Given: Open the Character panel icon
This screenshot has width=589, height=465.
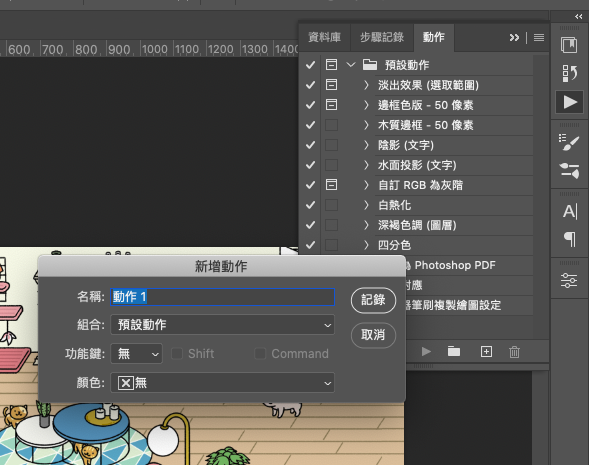Looking at the screenshot, I should click(569, 211).
